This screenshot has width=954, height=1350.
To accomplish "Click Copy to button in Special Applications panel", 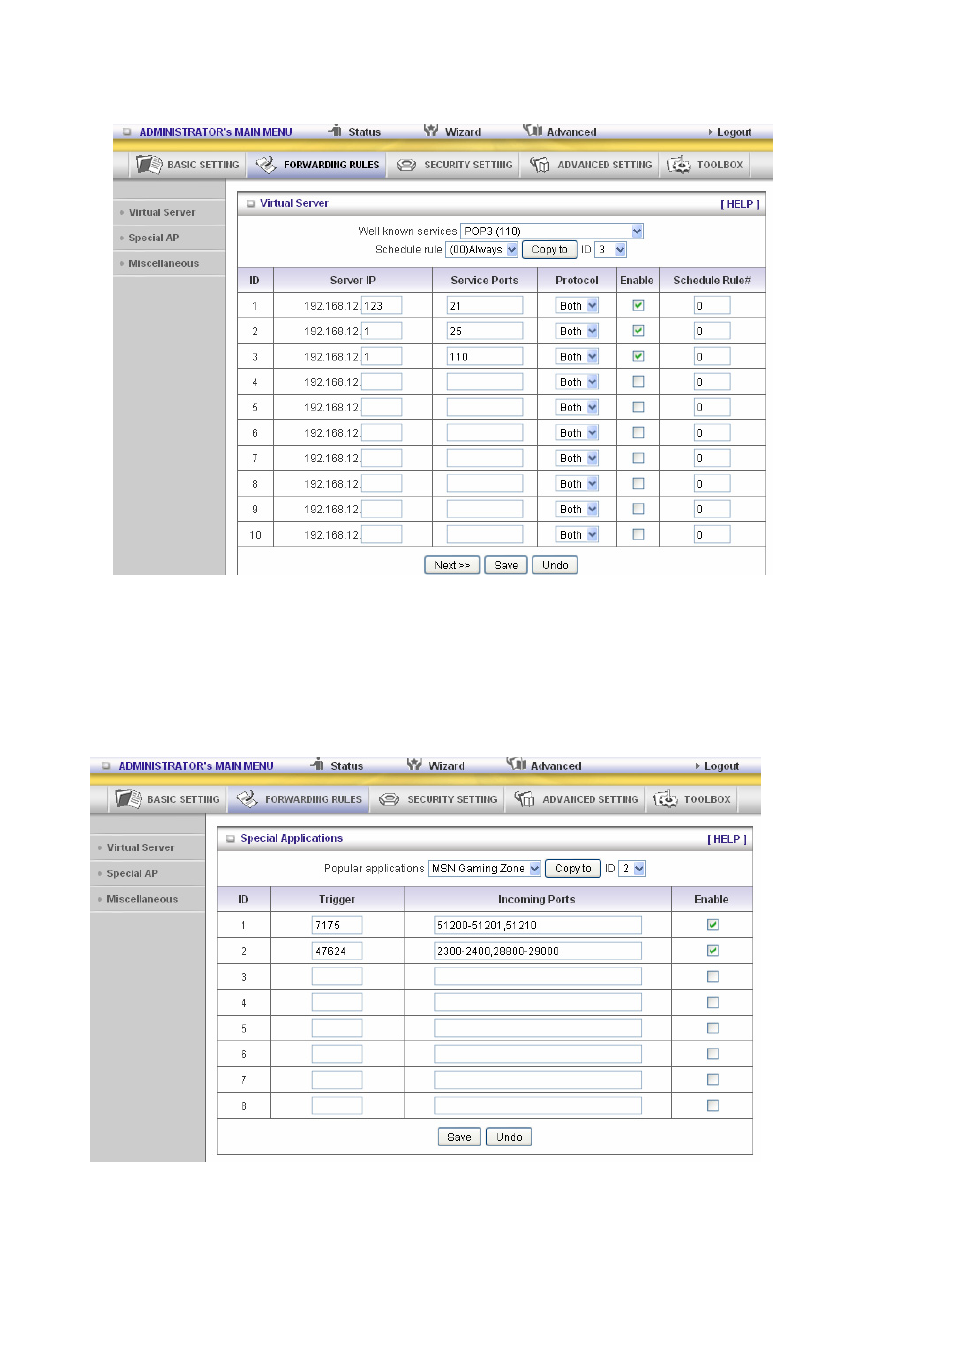I will pyautogui.click(x=573, y=869).
